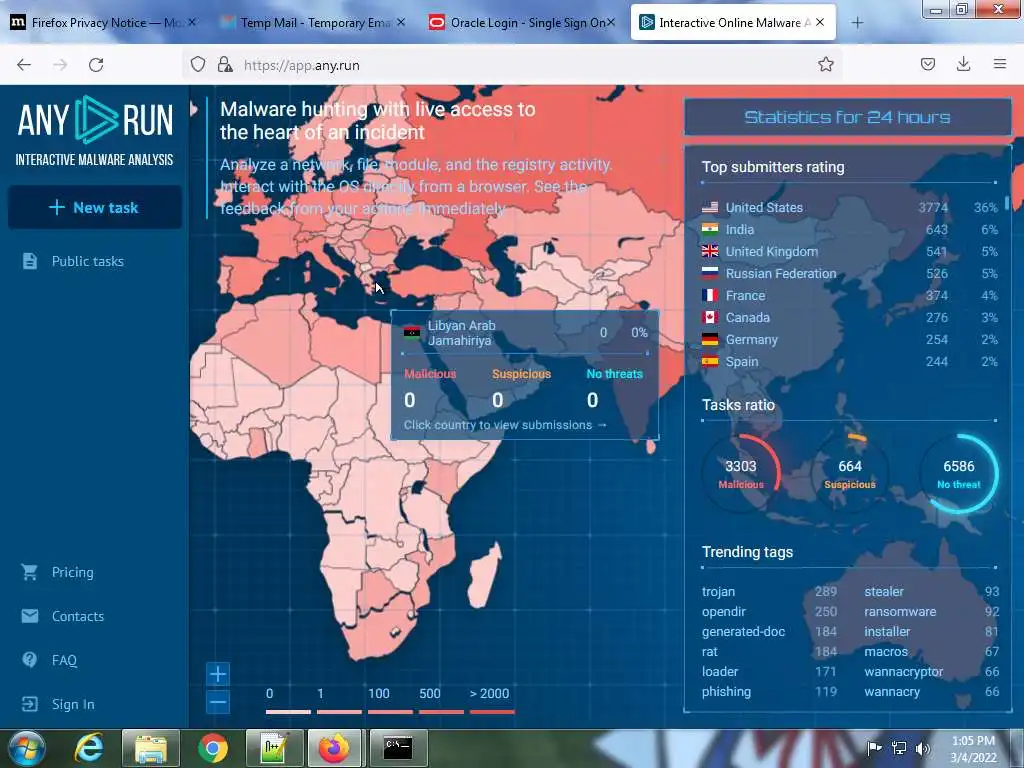Open the command prompt taskbar icon

pos(398,748)
